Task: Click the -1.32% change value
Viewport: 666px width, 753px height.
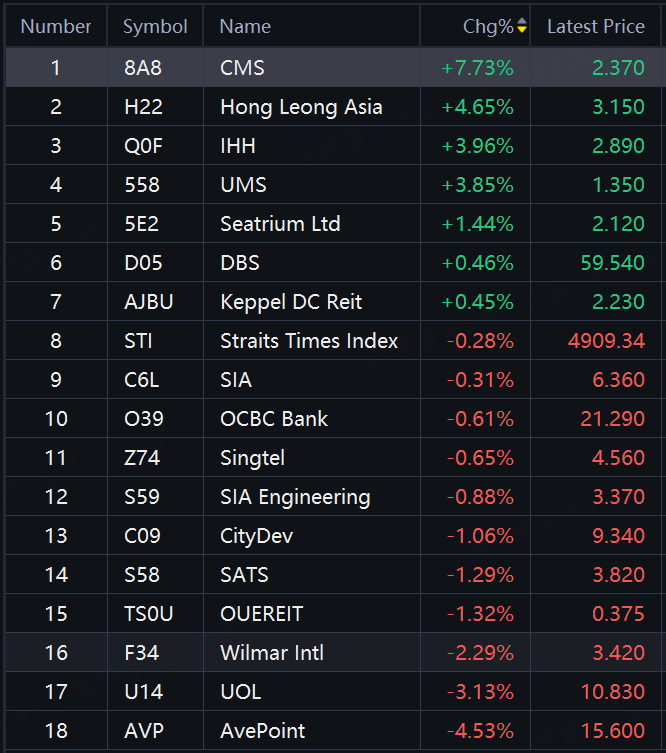Action: [481, 614]
